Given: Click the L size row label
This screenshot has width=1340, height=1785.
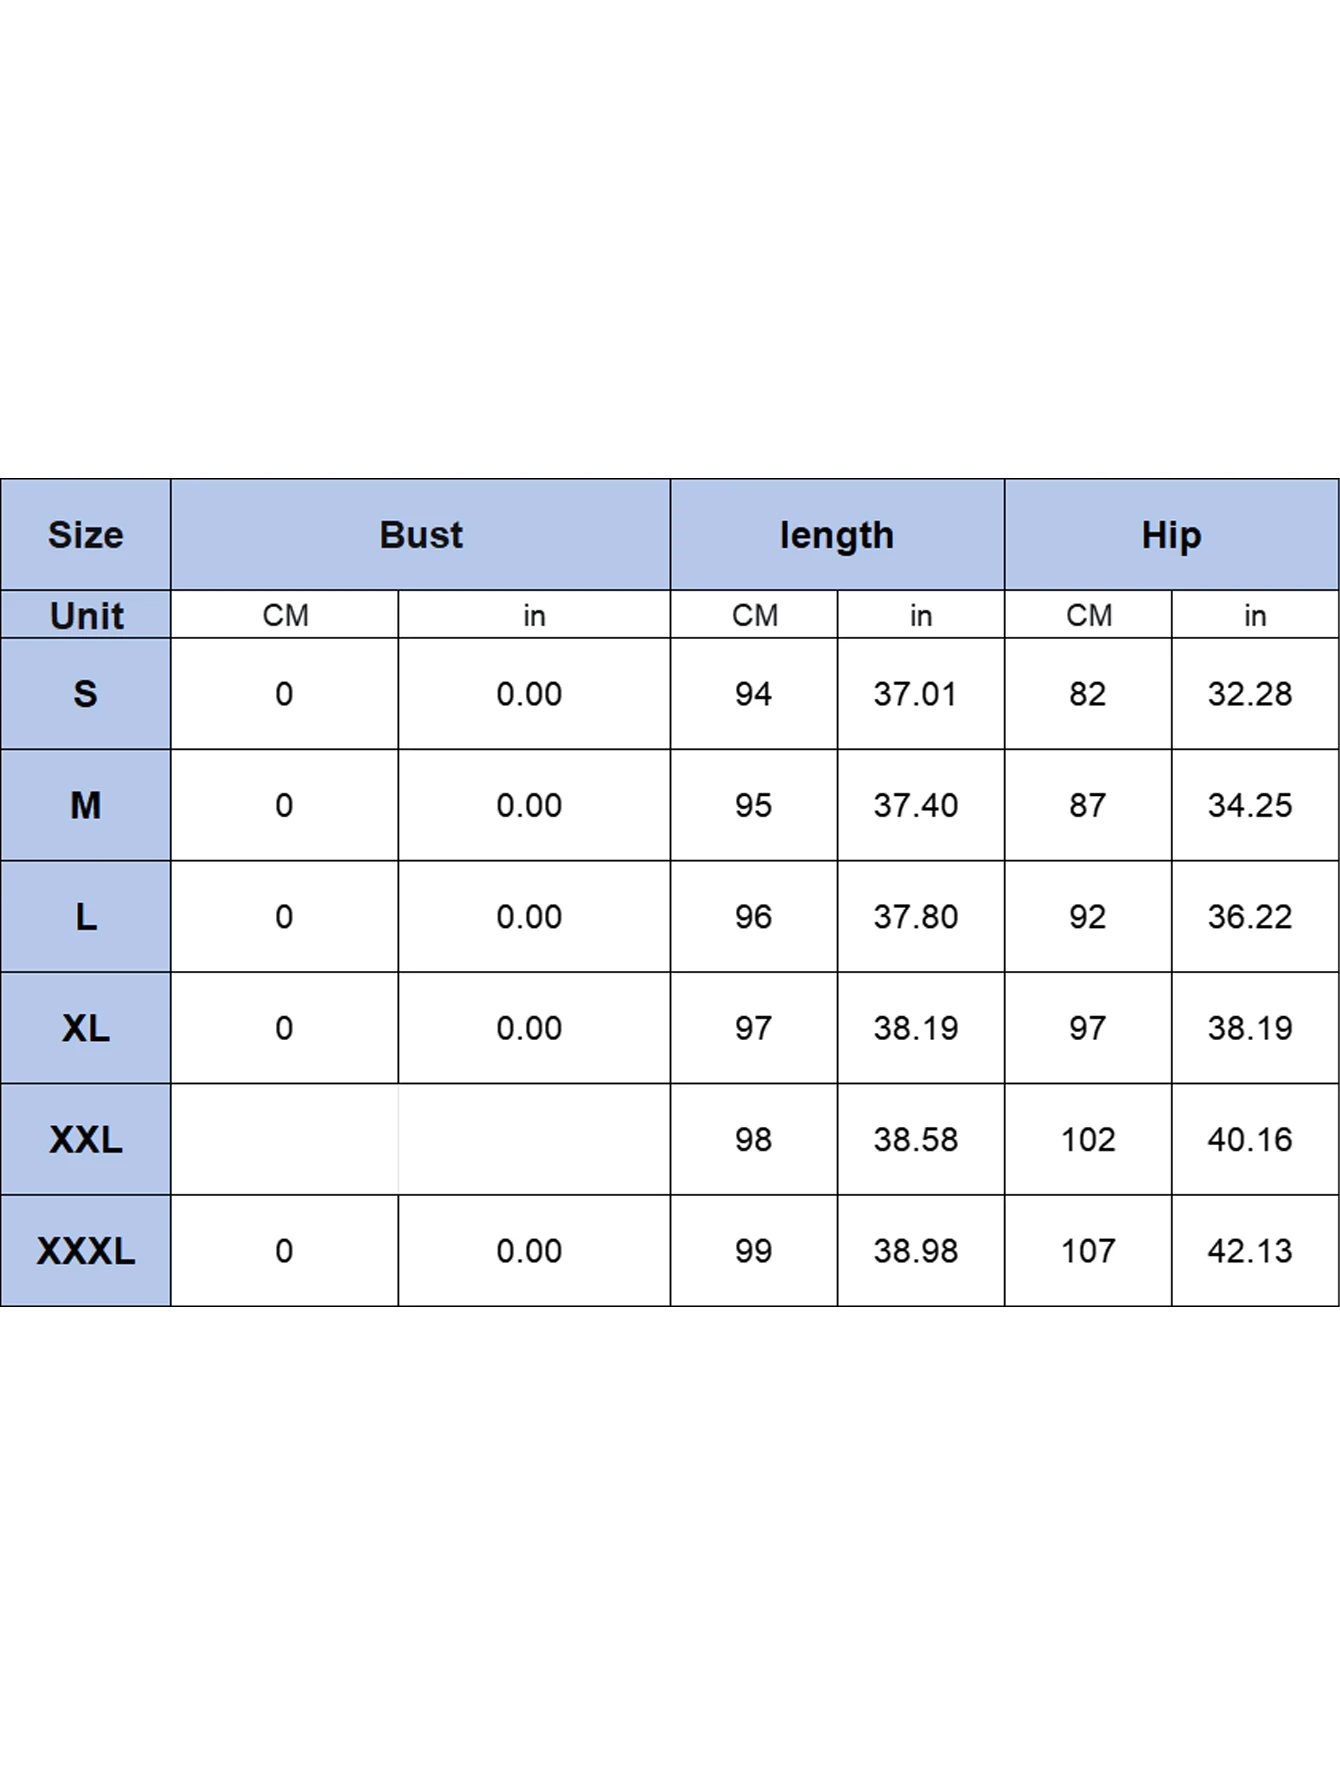Looking at the screenshot, I should coord(86,917).
